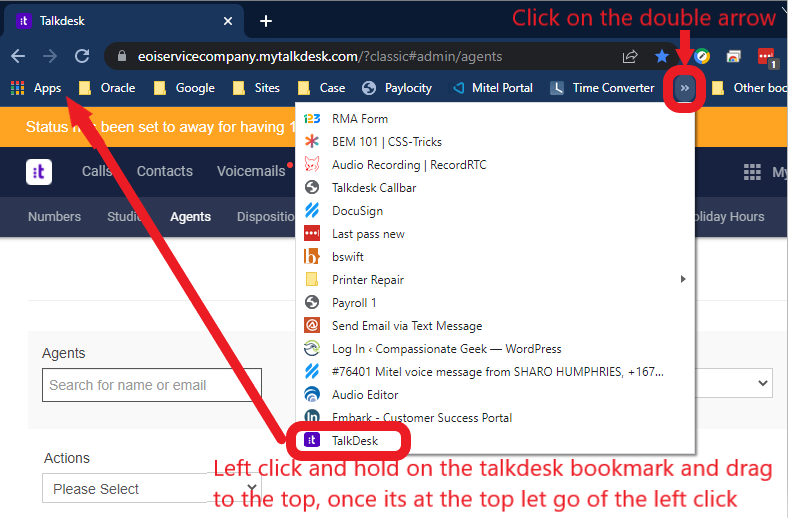The width and height of the screenshot is (788, 518).
Task: Select DocuSign bookmark
Action: 495,211
